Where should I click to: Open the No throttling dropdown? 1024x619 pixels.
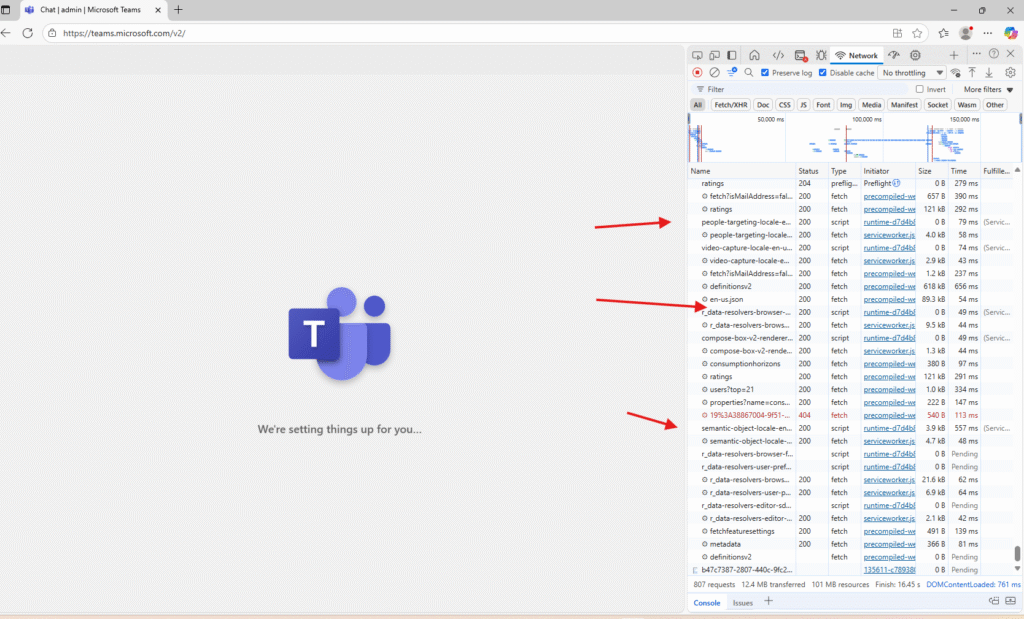pyautogui.click(x=912, y=73)
